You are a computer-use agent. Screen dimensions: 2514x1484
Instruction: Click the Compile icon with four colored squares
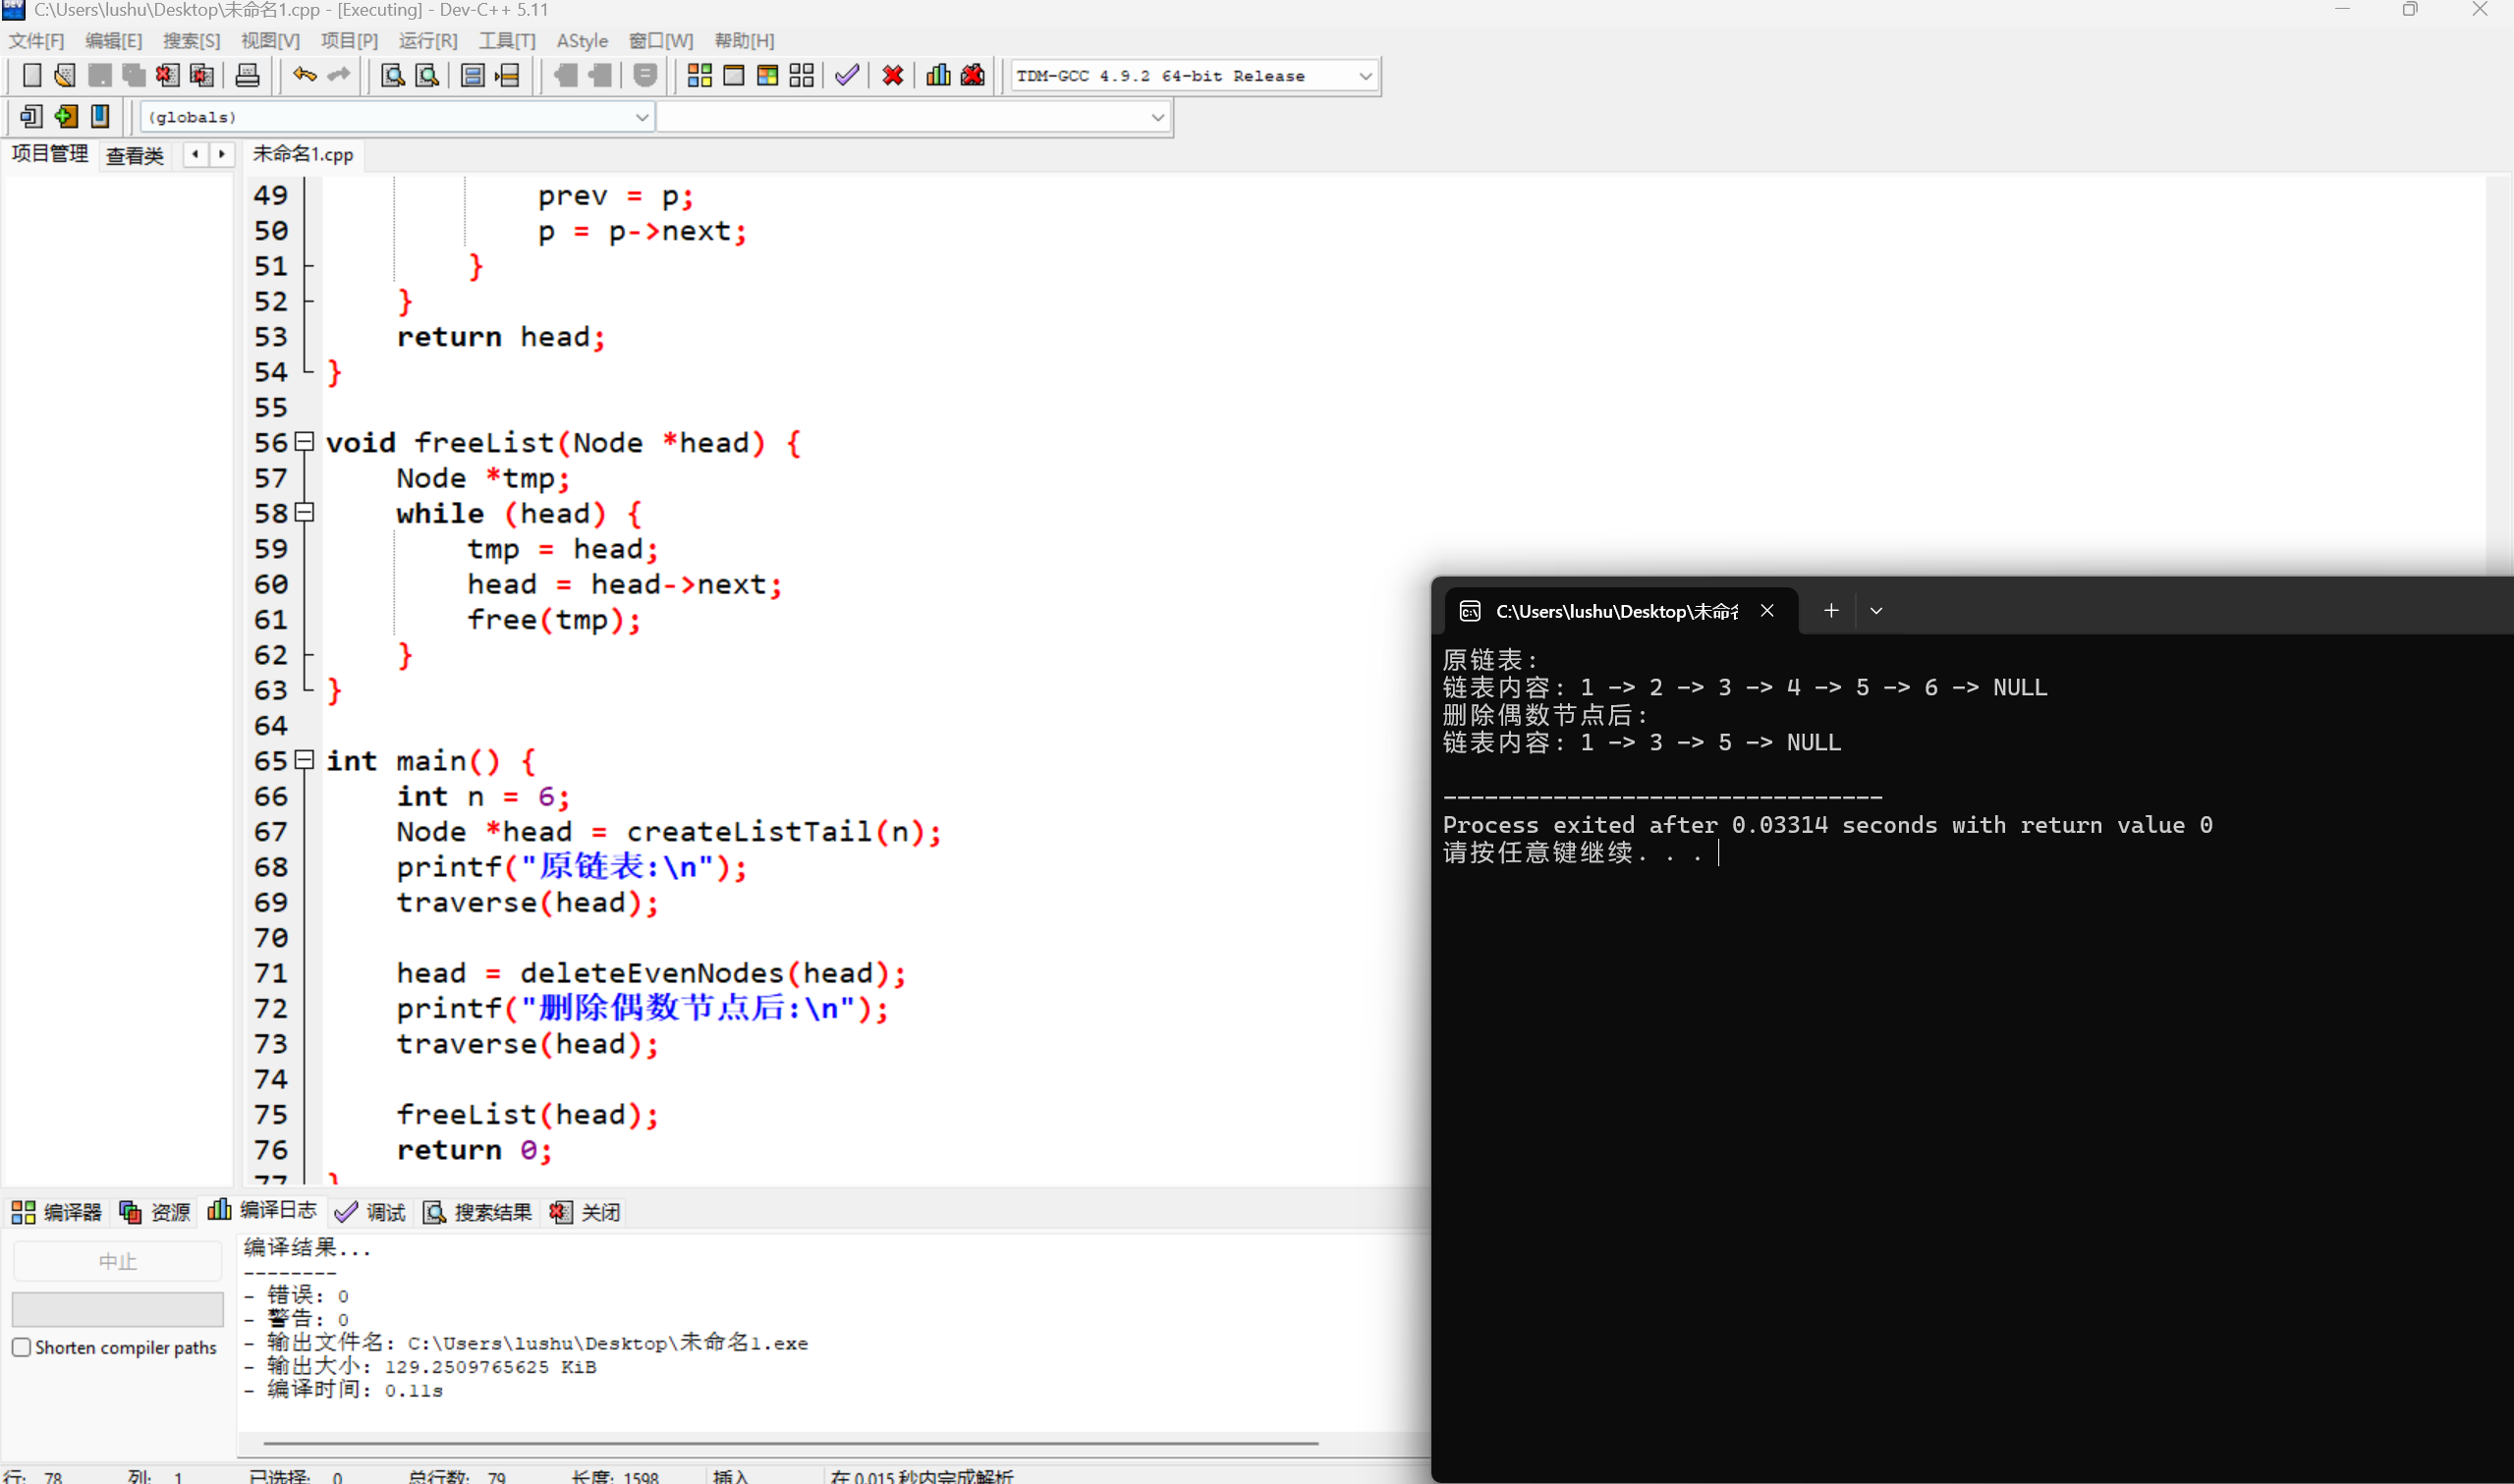pyautogui.click(x=699, y=76)
